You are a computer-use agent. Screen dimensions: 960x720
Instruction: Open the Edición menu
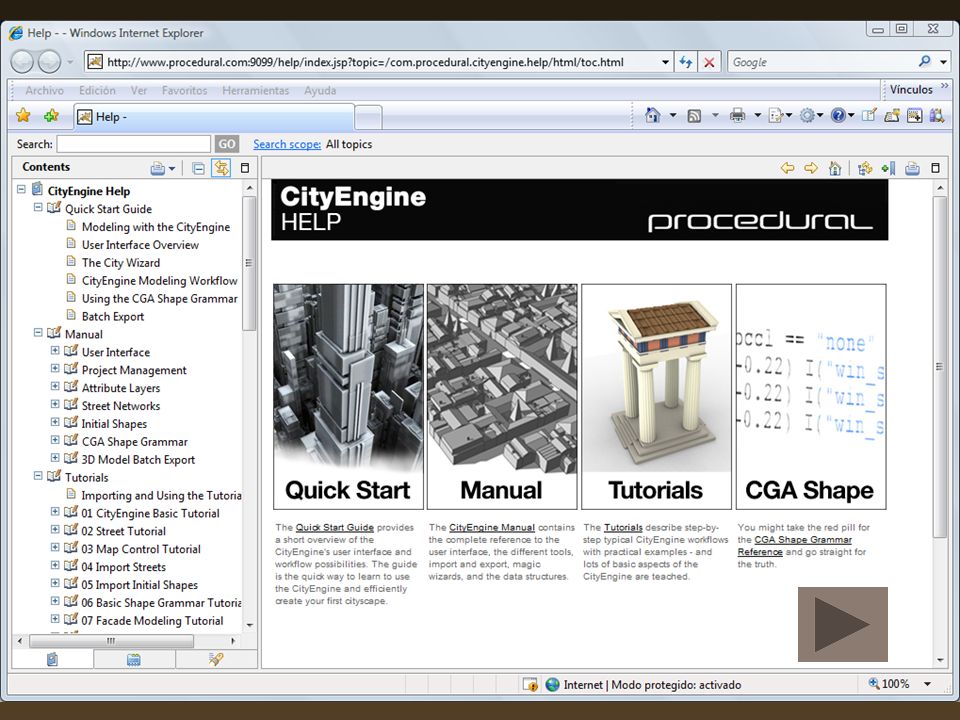97,90
